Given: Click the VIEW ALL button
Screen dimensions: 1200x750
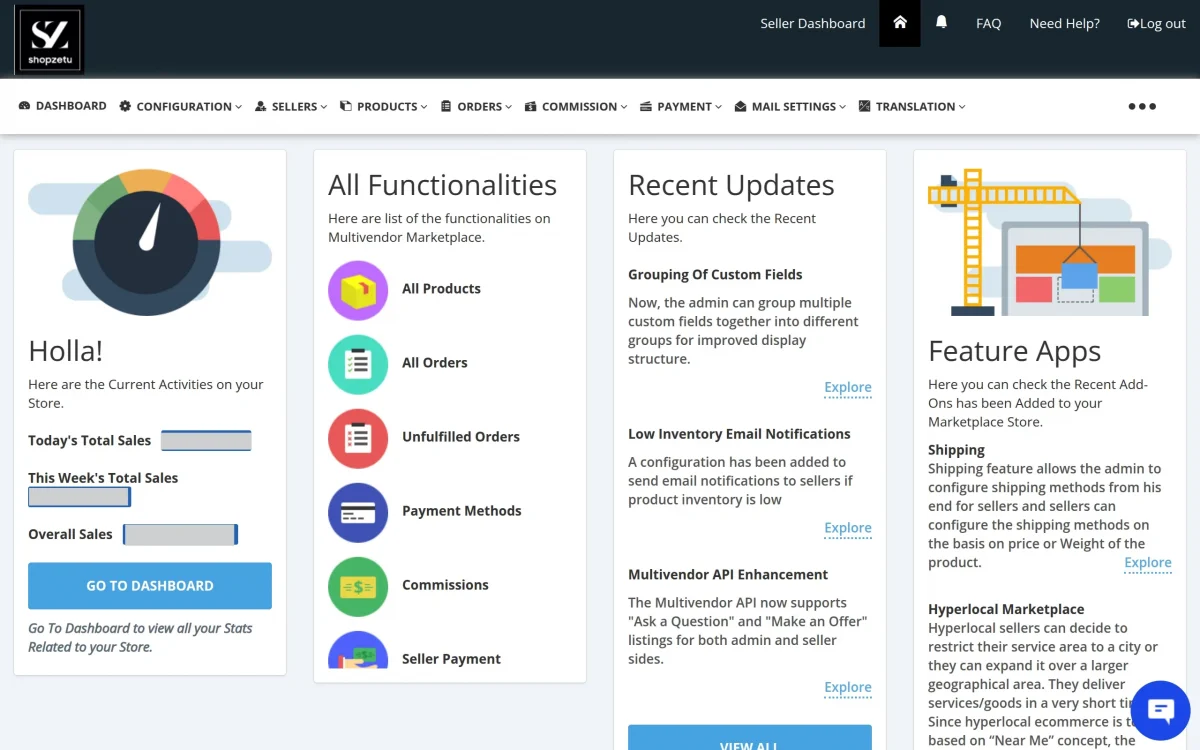Looking at the screenshot, I should 750,738.
